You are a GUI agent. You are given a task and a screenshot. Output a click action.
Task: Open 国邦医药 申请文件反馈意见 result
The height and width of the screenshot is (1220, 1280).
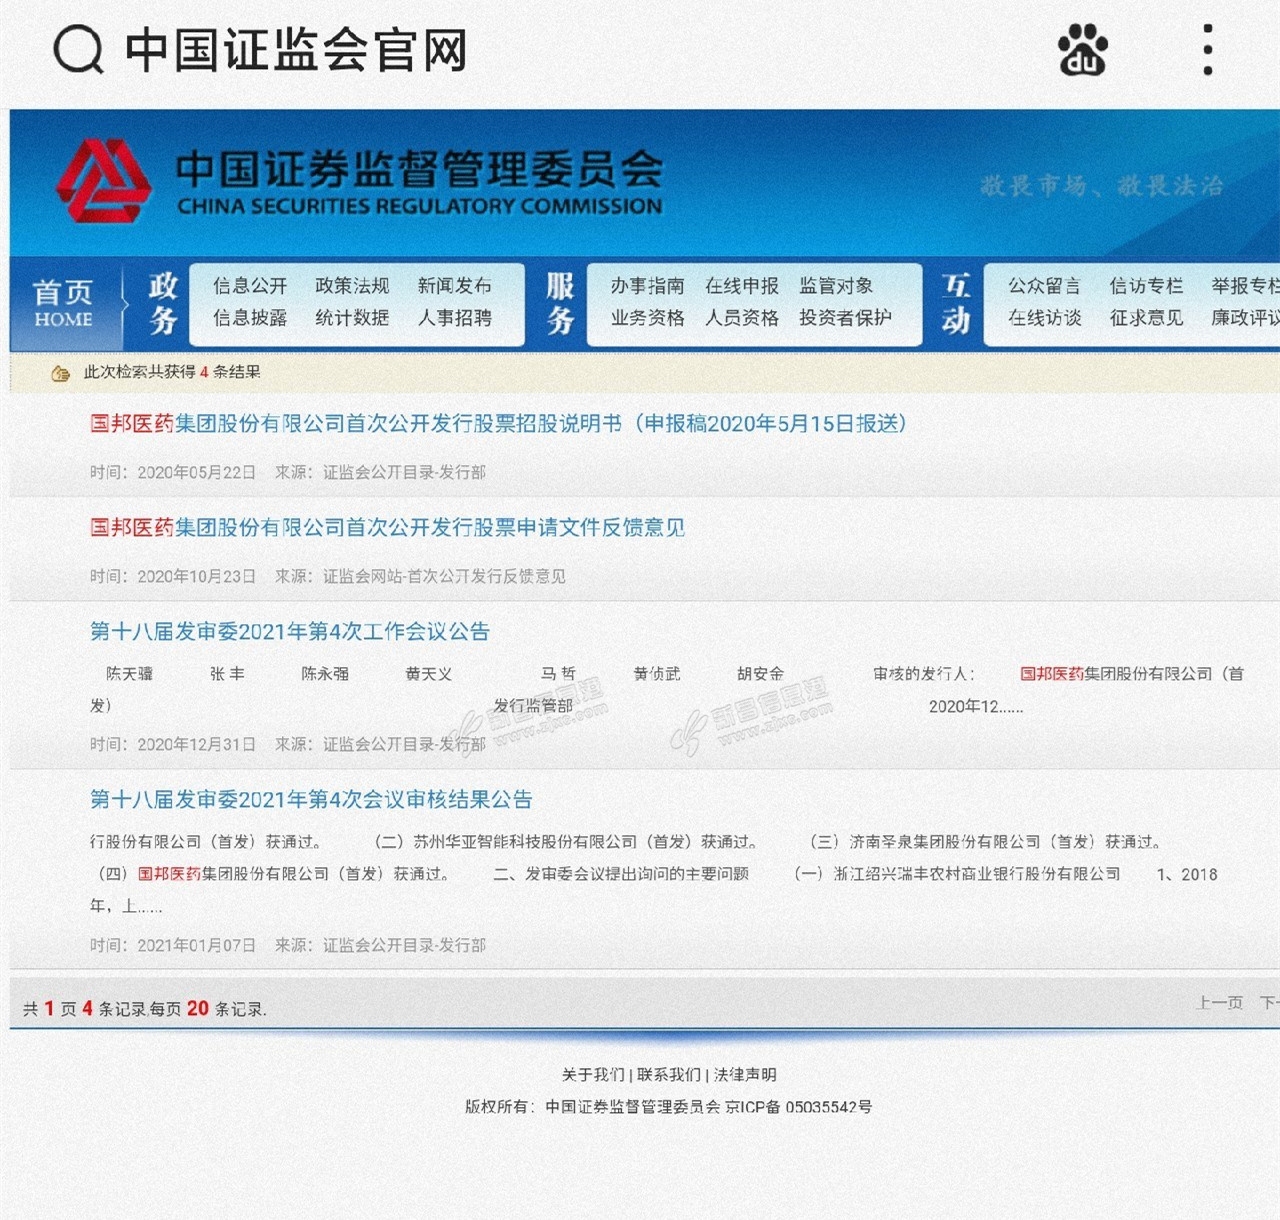pos(387,528)
